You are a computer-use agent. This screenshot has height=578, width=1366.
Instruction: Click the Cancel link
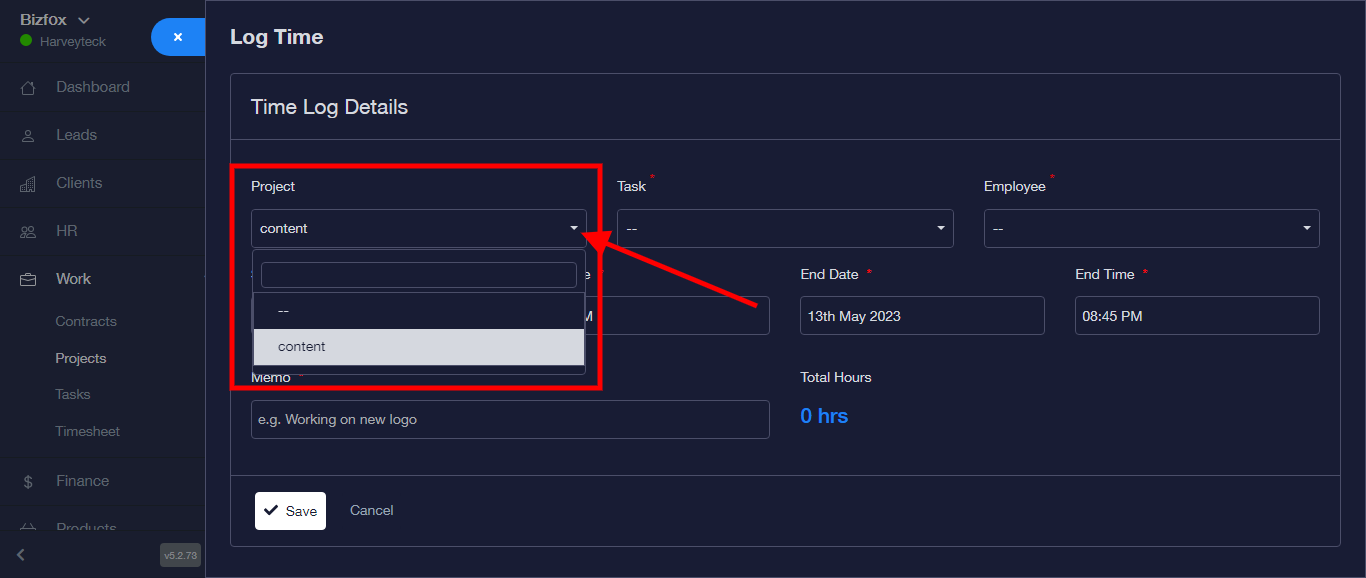pyautogui.click(x=371, y=511)
